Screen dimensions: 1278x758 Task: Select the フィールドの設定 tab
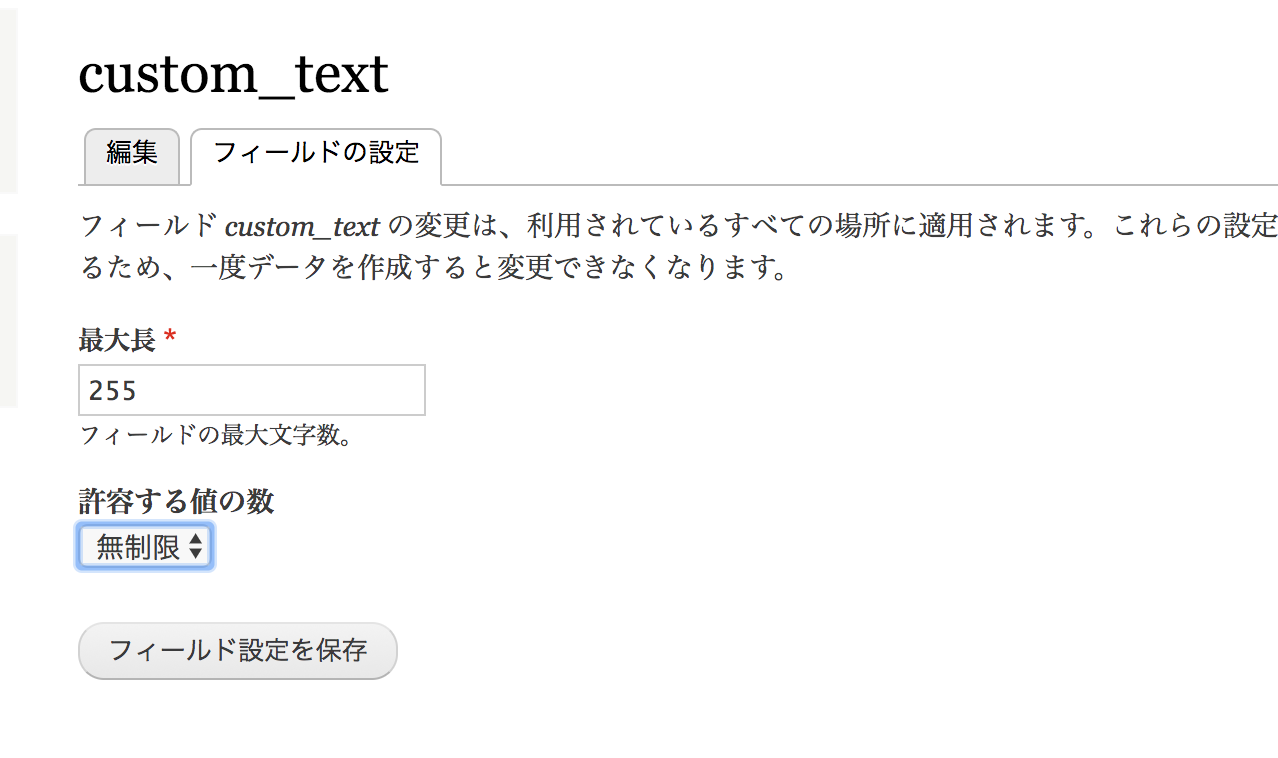click(316, 156)
